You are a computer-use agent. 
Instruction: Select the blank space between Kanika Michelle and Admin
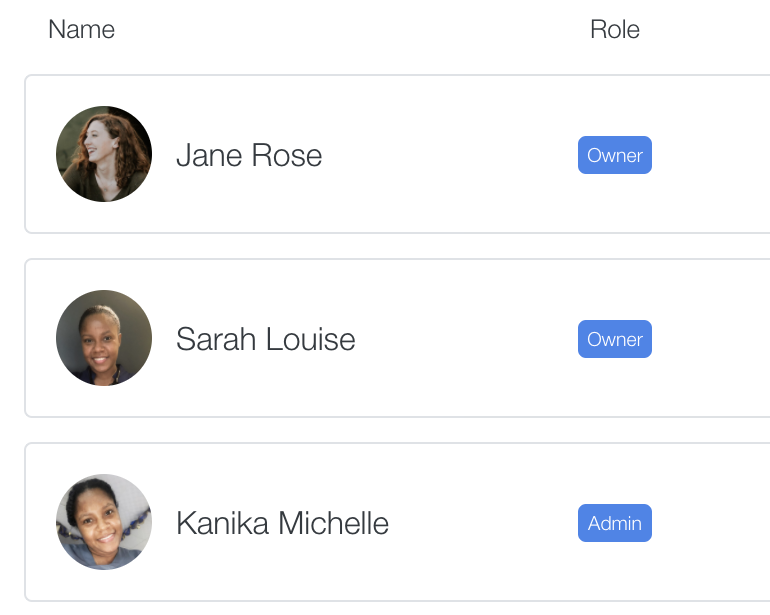[483, 523]
